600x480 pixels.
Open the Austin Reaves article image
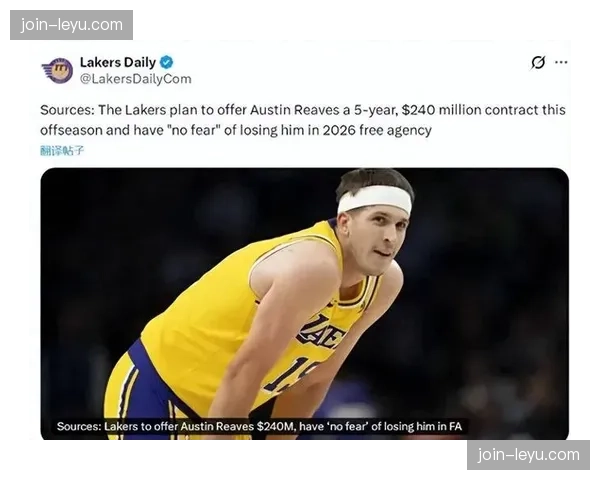click(305, 304)
